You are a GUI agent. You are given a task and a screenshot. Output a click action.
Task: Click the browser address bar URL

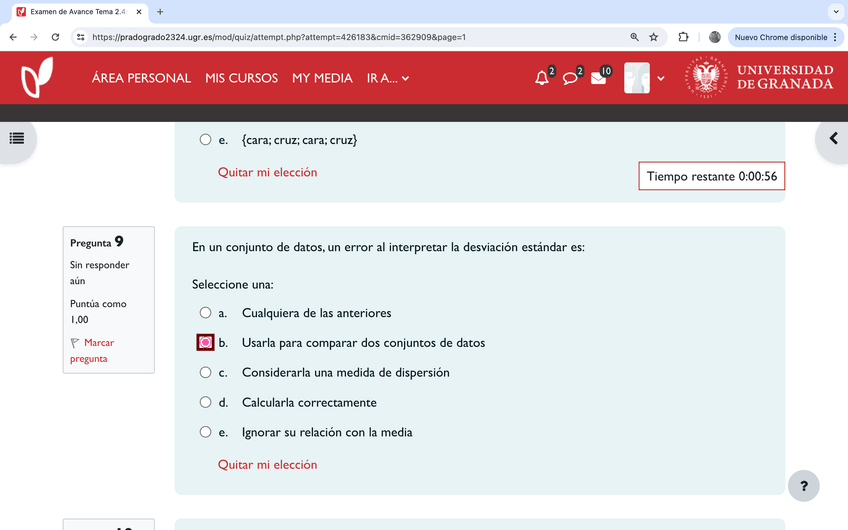[x=300, y=37]
